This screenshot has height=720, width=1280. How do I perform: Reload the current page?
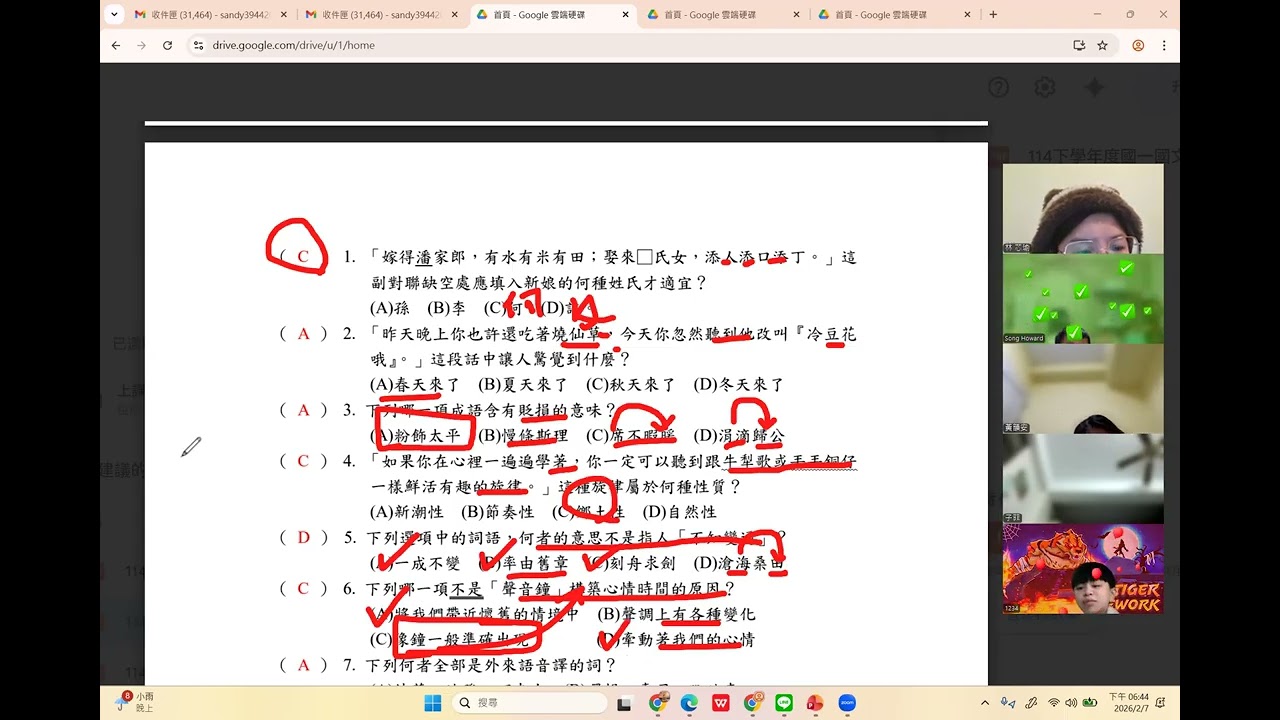point(167,45)
